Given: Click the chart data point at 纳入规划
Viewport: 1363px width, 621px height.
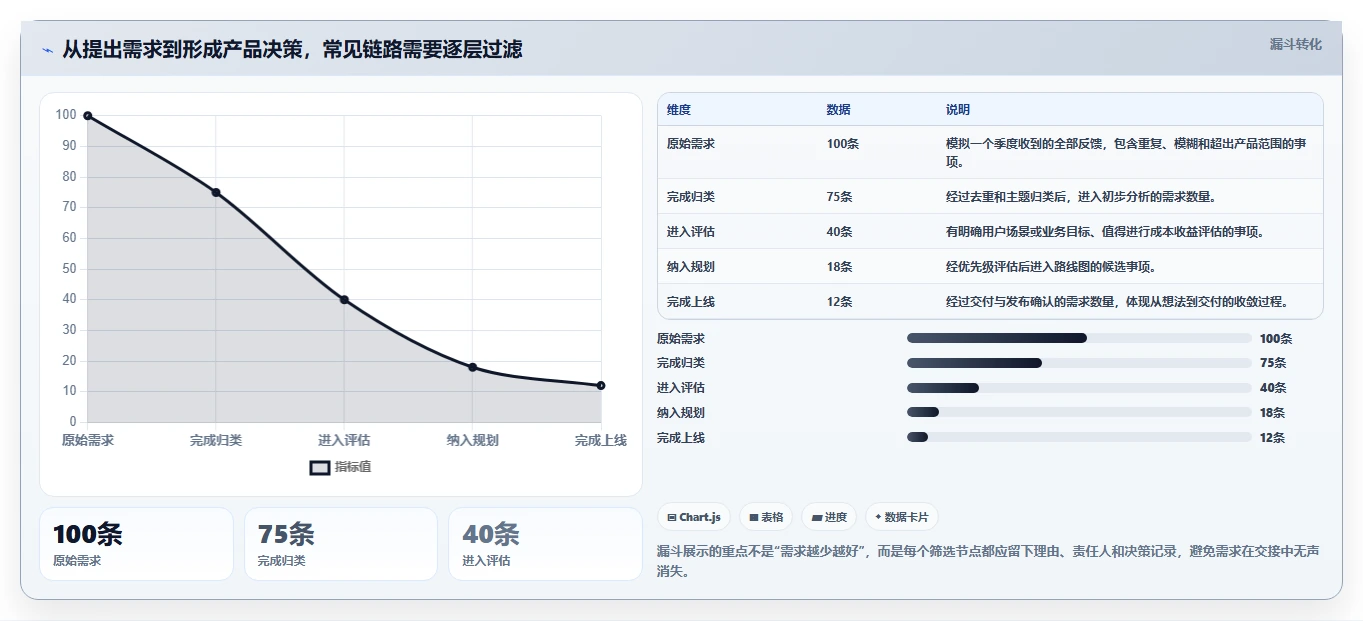Looking at the screenshot, I should pos(472,367).
